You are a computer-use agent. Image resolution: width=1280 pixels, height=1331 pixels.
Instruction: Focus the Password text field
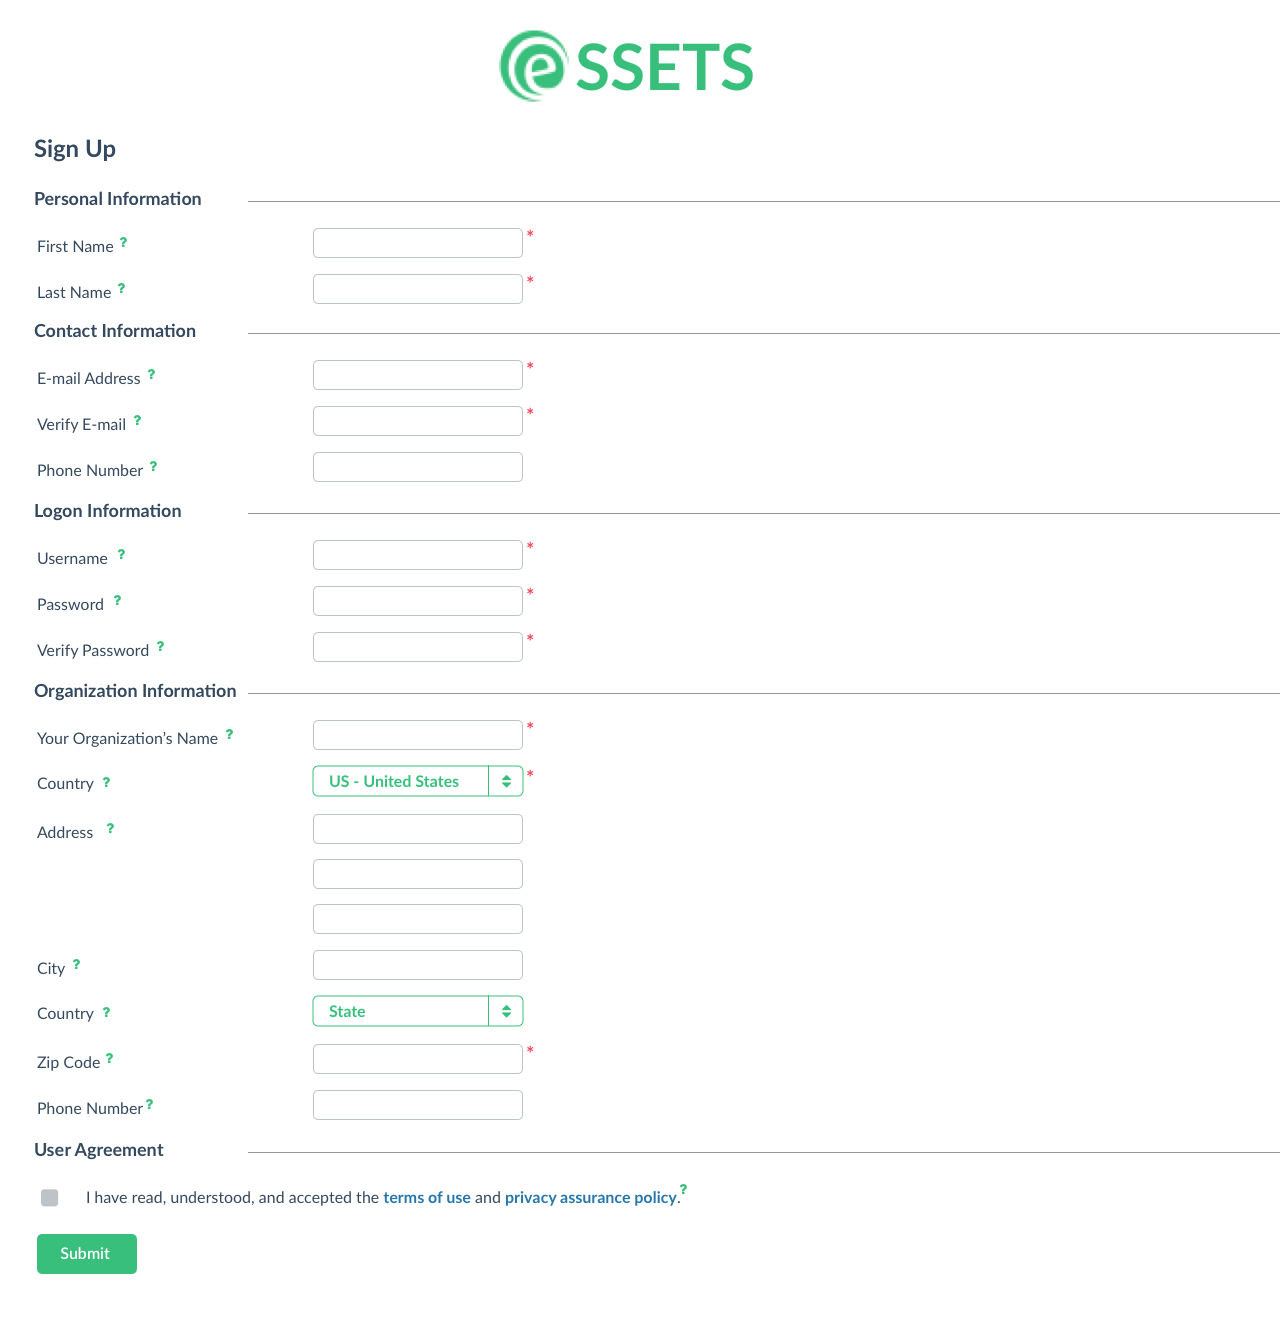[418, 601]
